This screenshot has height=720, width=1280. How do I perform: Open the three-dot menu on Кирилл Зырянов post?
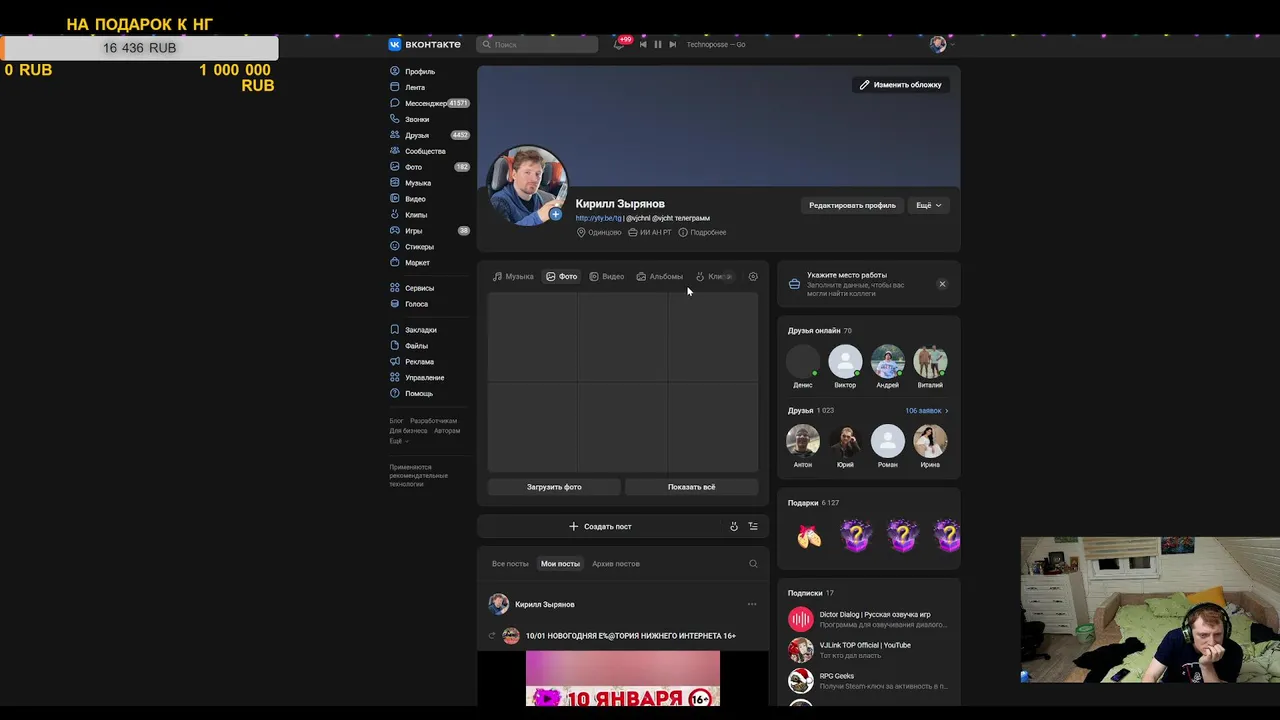pyautogui.click(x=752, y=604)
